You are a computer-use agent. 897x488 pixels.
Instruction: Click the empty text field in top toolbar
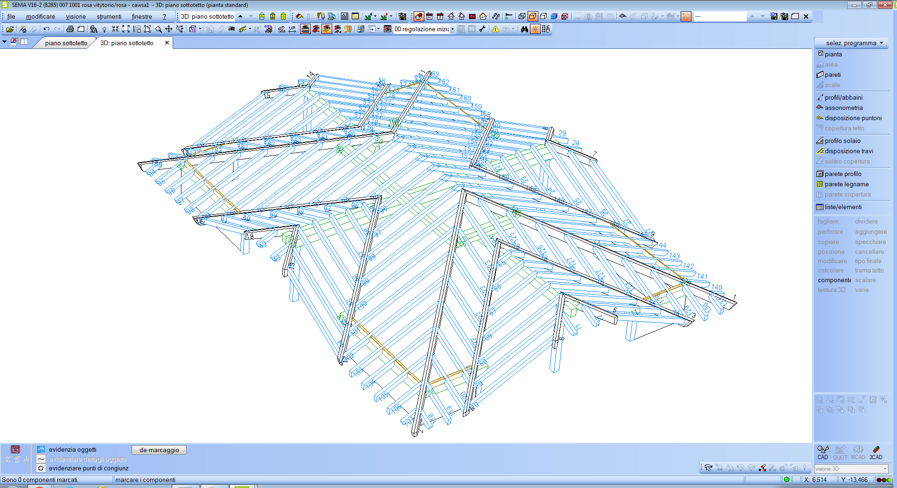pyautogui.click(x=720, y=17)
